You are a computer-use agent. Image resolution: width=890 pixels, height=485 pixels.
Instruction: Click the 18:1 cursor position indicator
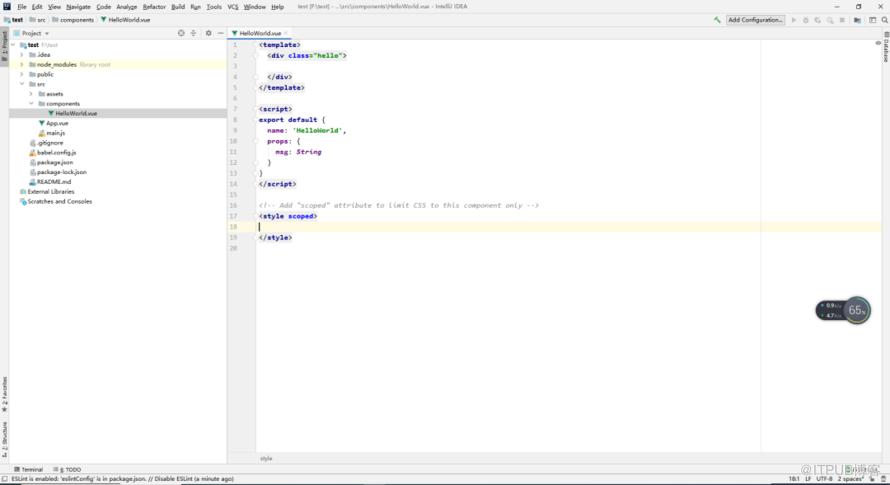click(794, 479)
